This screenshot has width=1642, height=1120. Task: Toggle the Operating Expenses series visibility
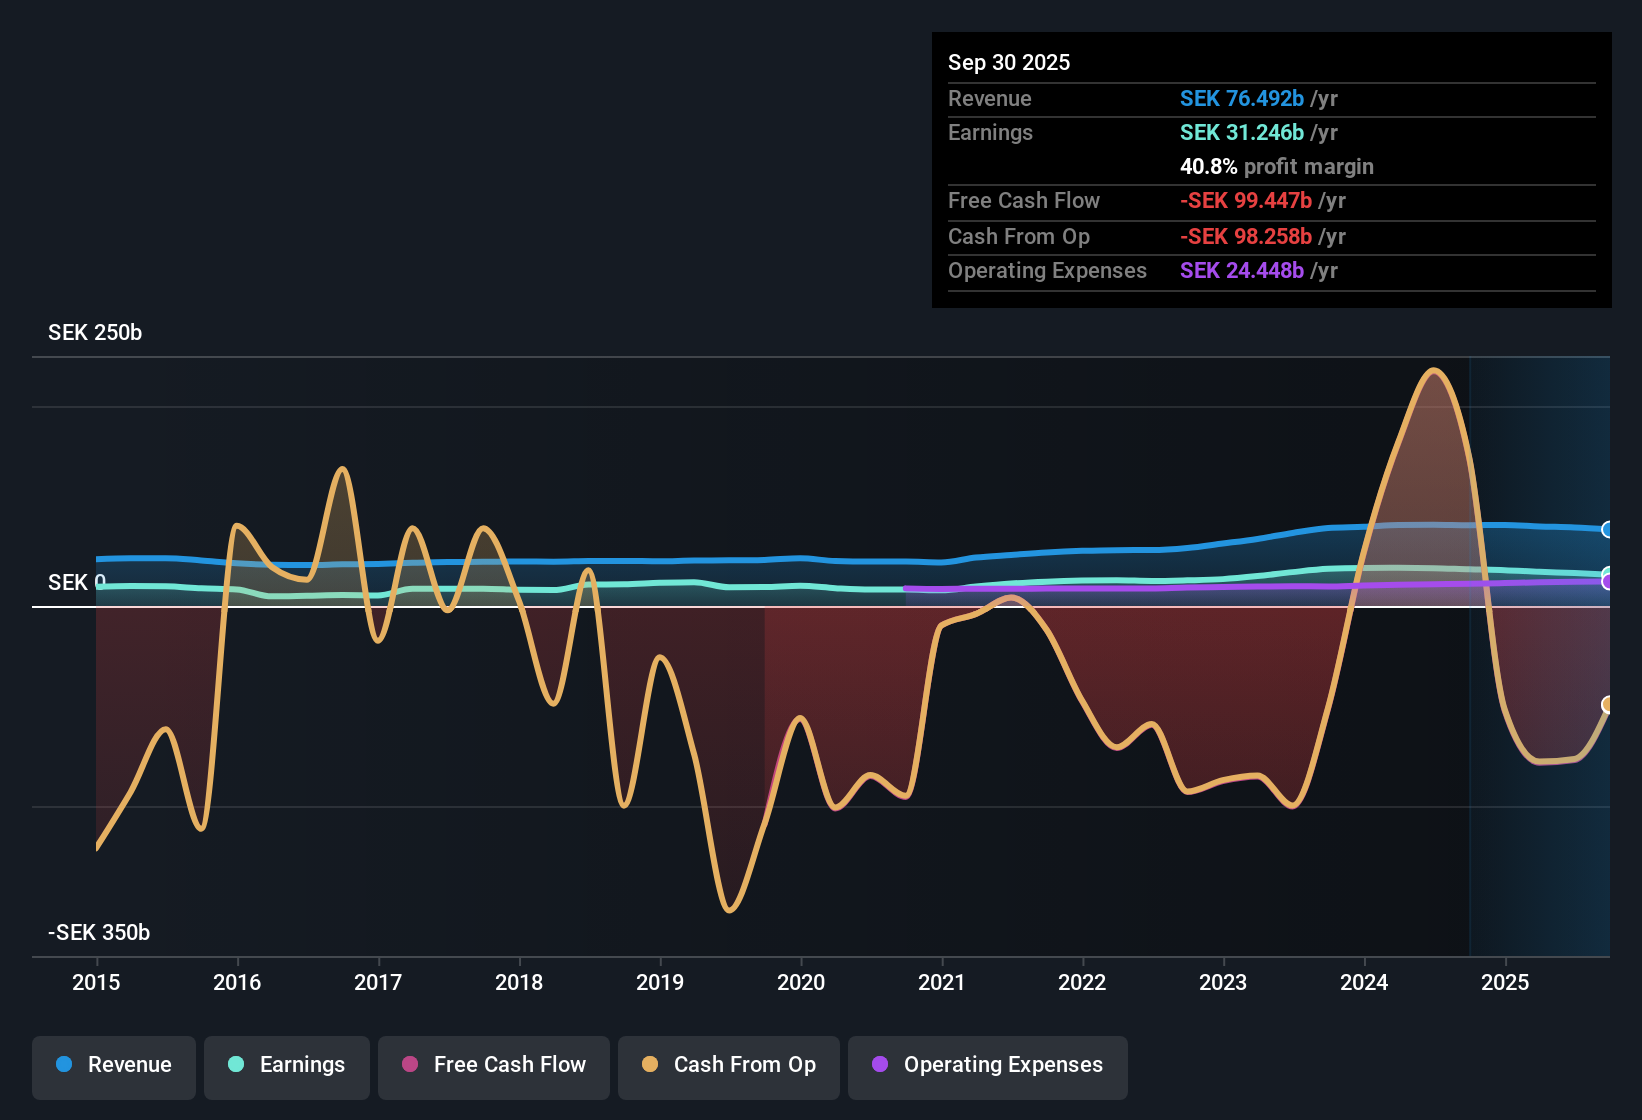(988, 1065)
